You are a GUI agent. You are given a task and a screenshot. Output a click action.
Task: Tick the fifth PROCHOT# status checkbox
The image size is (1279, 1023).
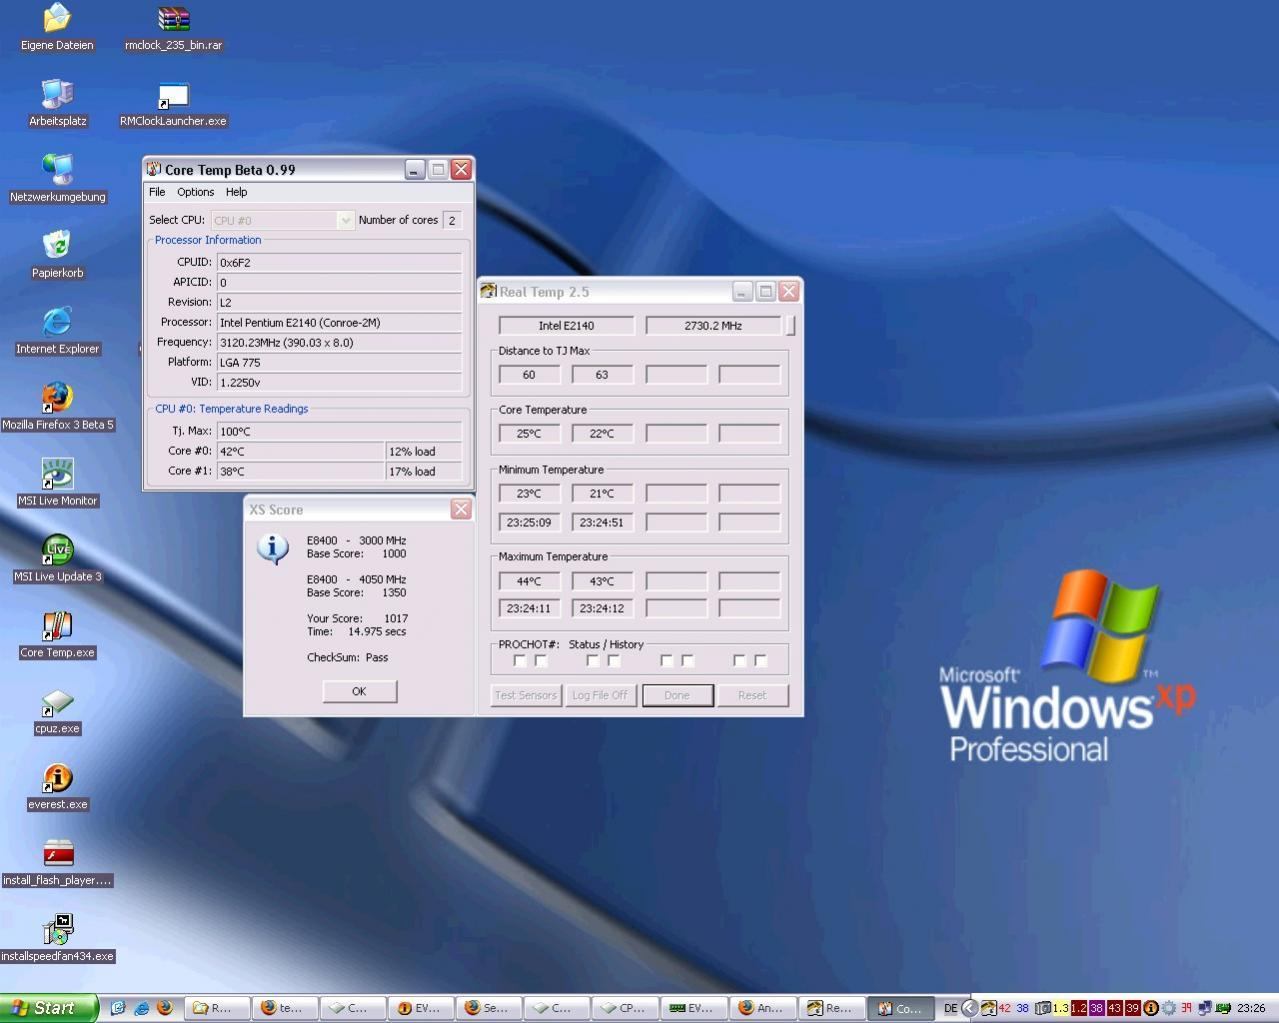667,661
